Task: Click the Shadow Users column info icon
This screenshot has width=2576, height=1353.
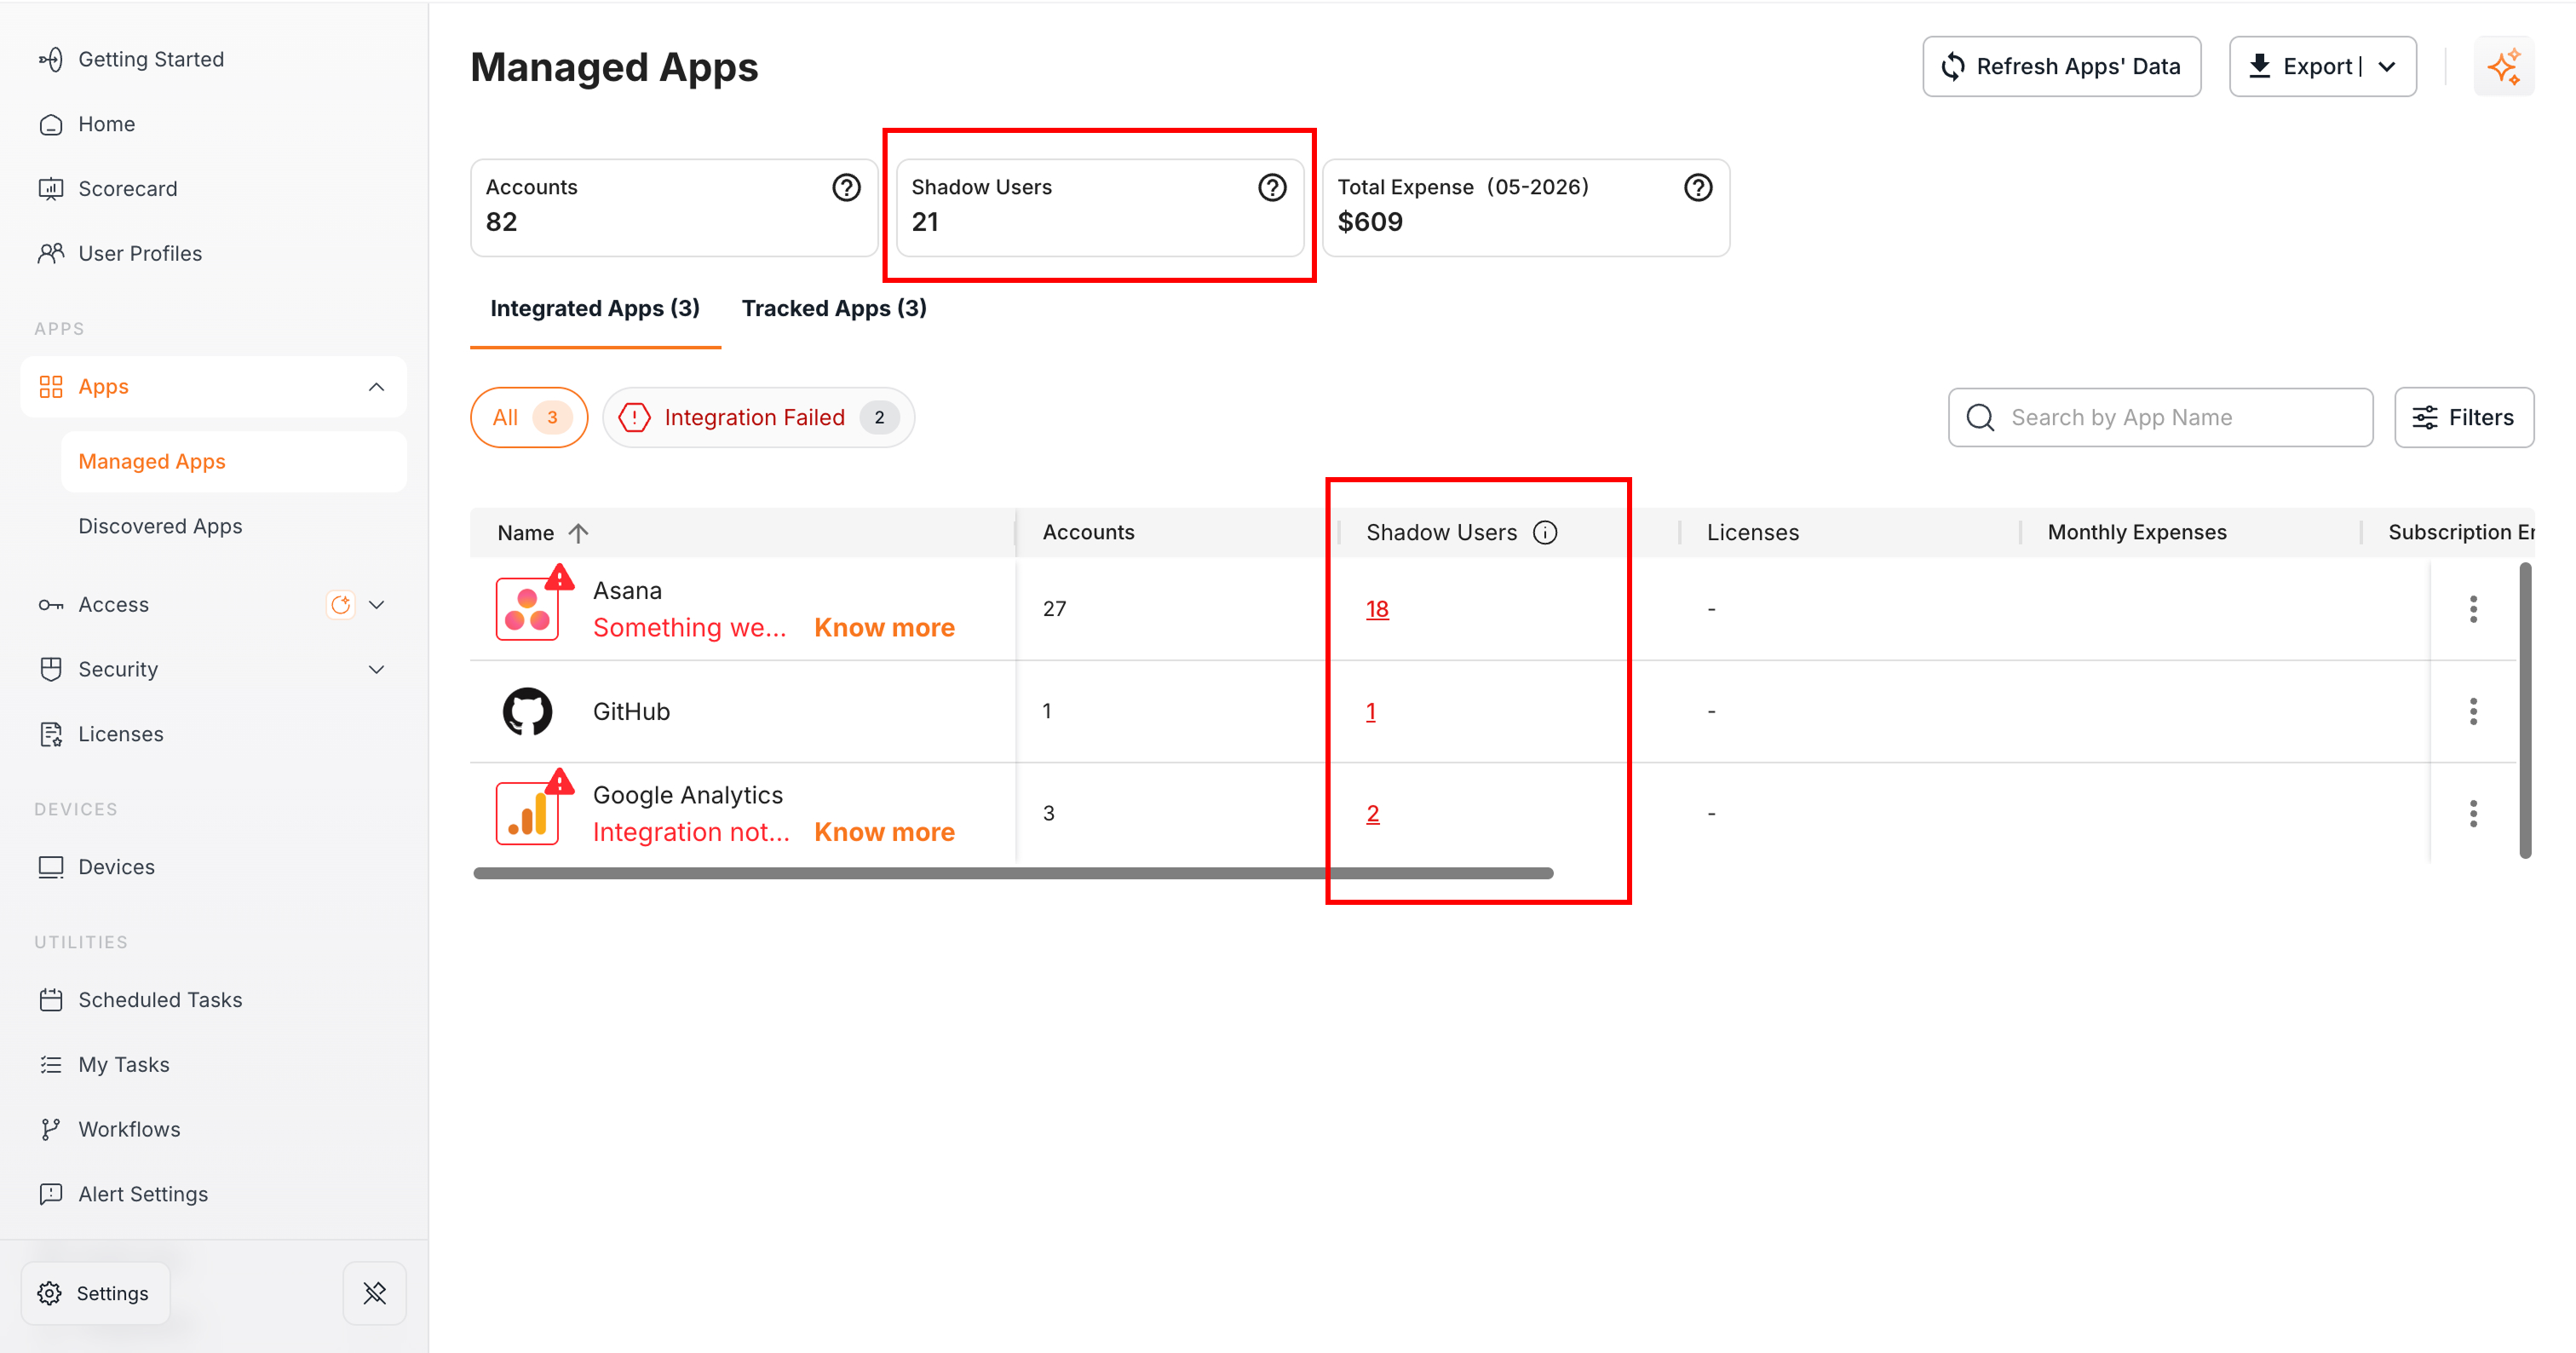Action: [x=1545, y=533]
